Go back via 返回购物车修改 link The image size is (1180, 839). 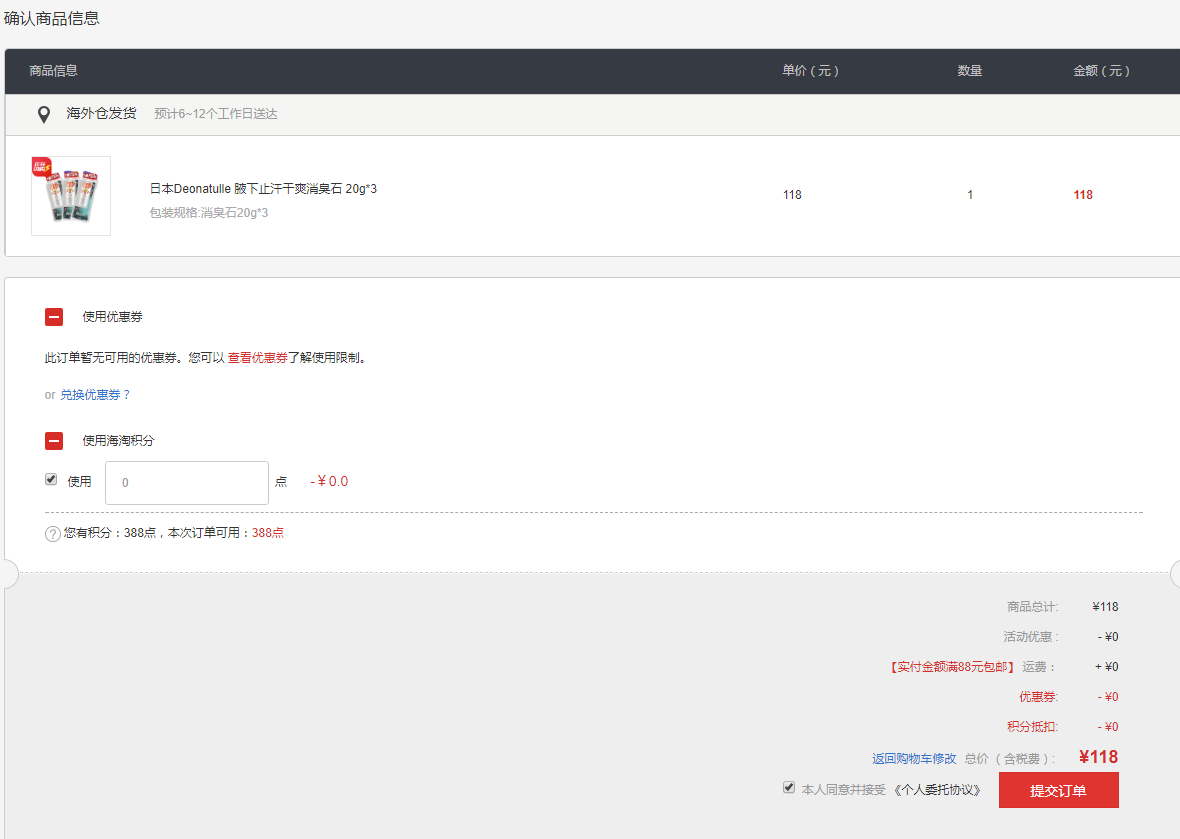coord(914,759)
